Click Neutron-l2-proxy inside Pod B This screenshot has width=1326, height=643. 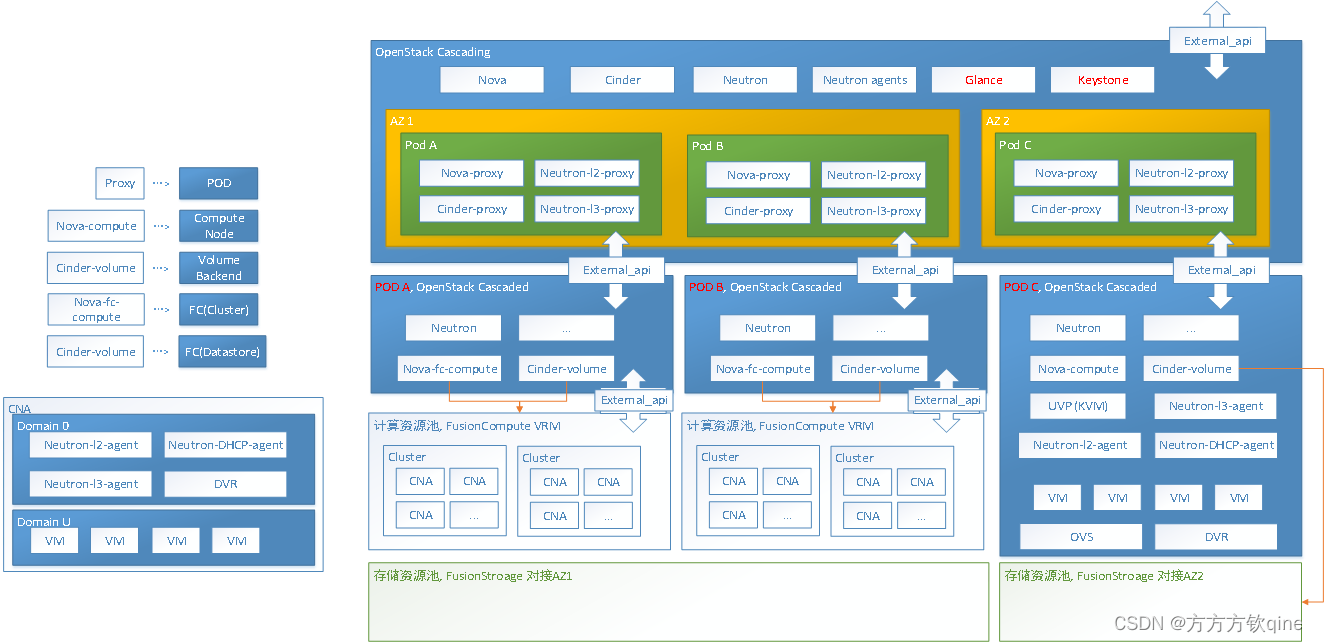874,175
